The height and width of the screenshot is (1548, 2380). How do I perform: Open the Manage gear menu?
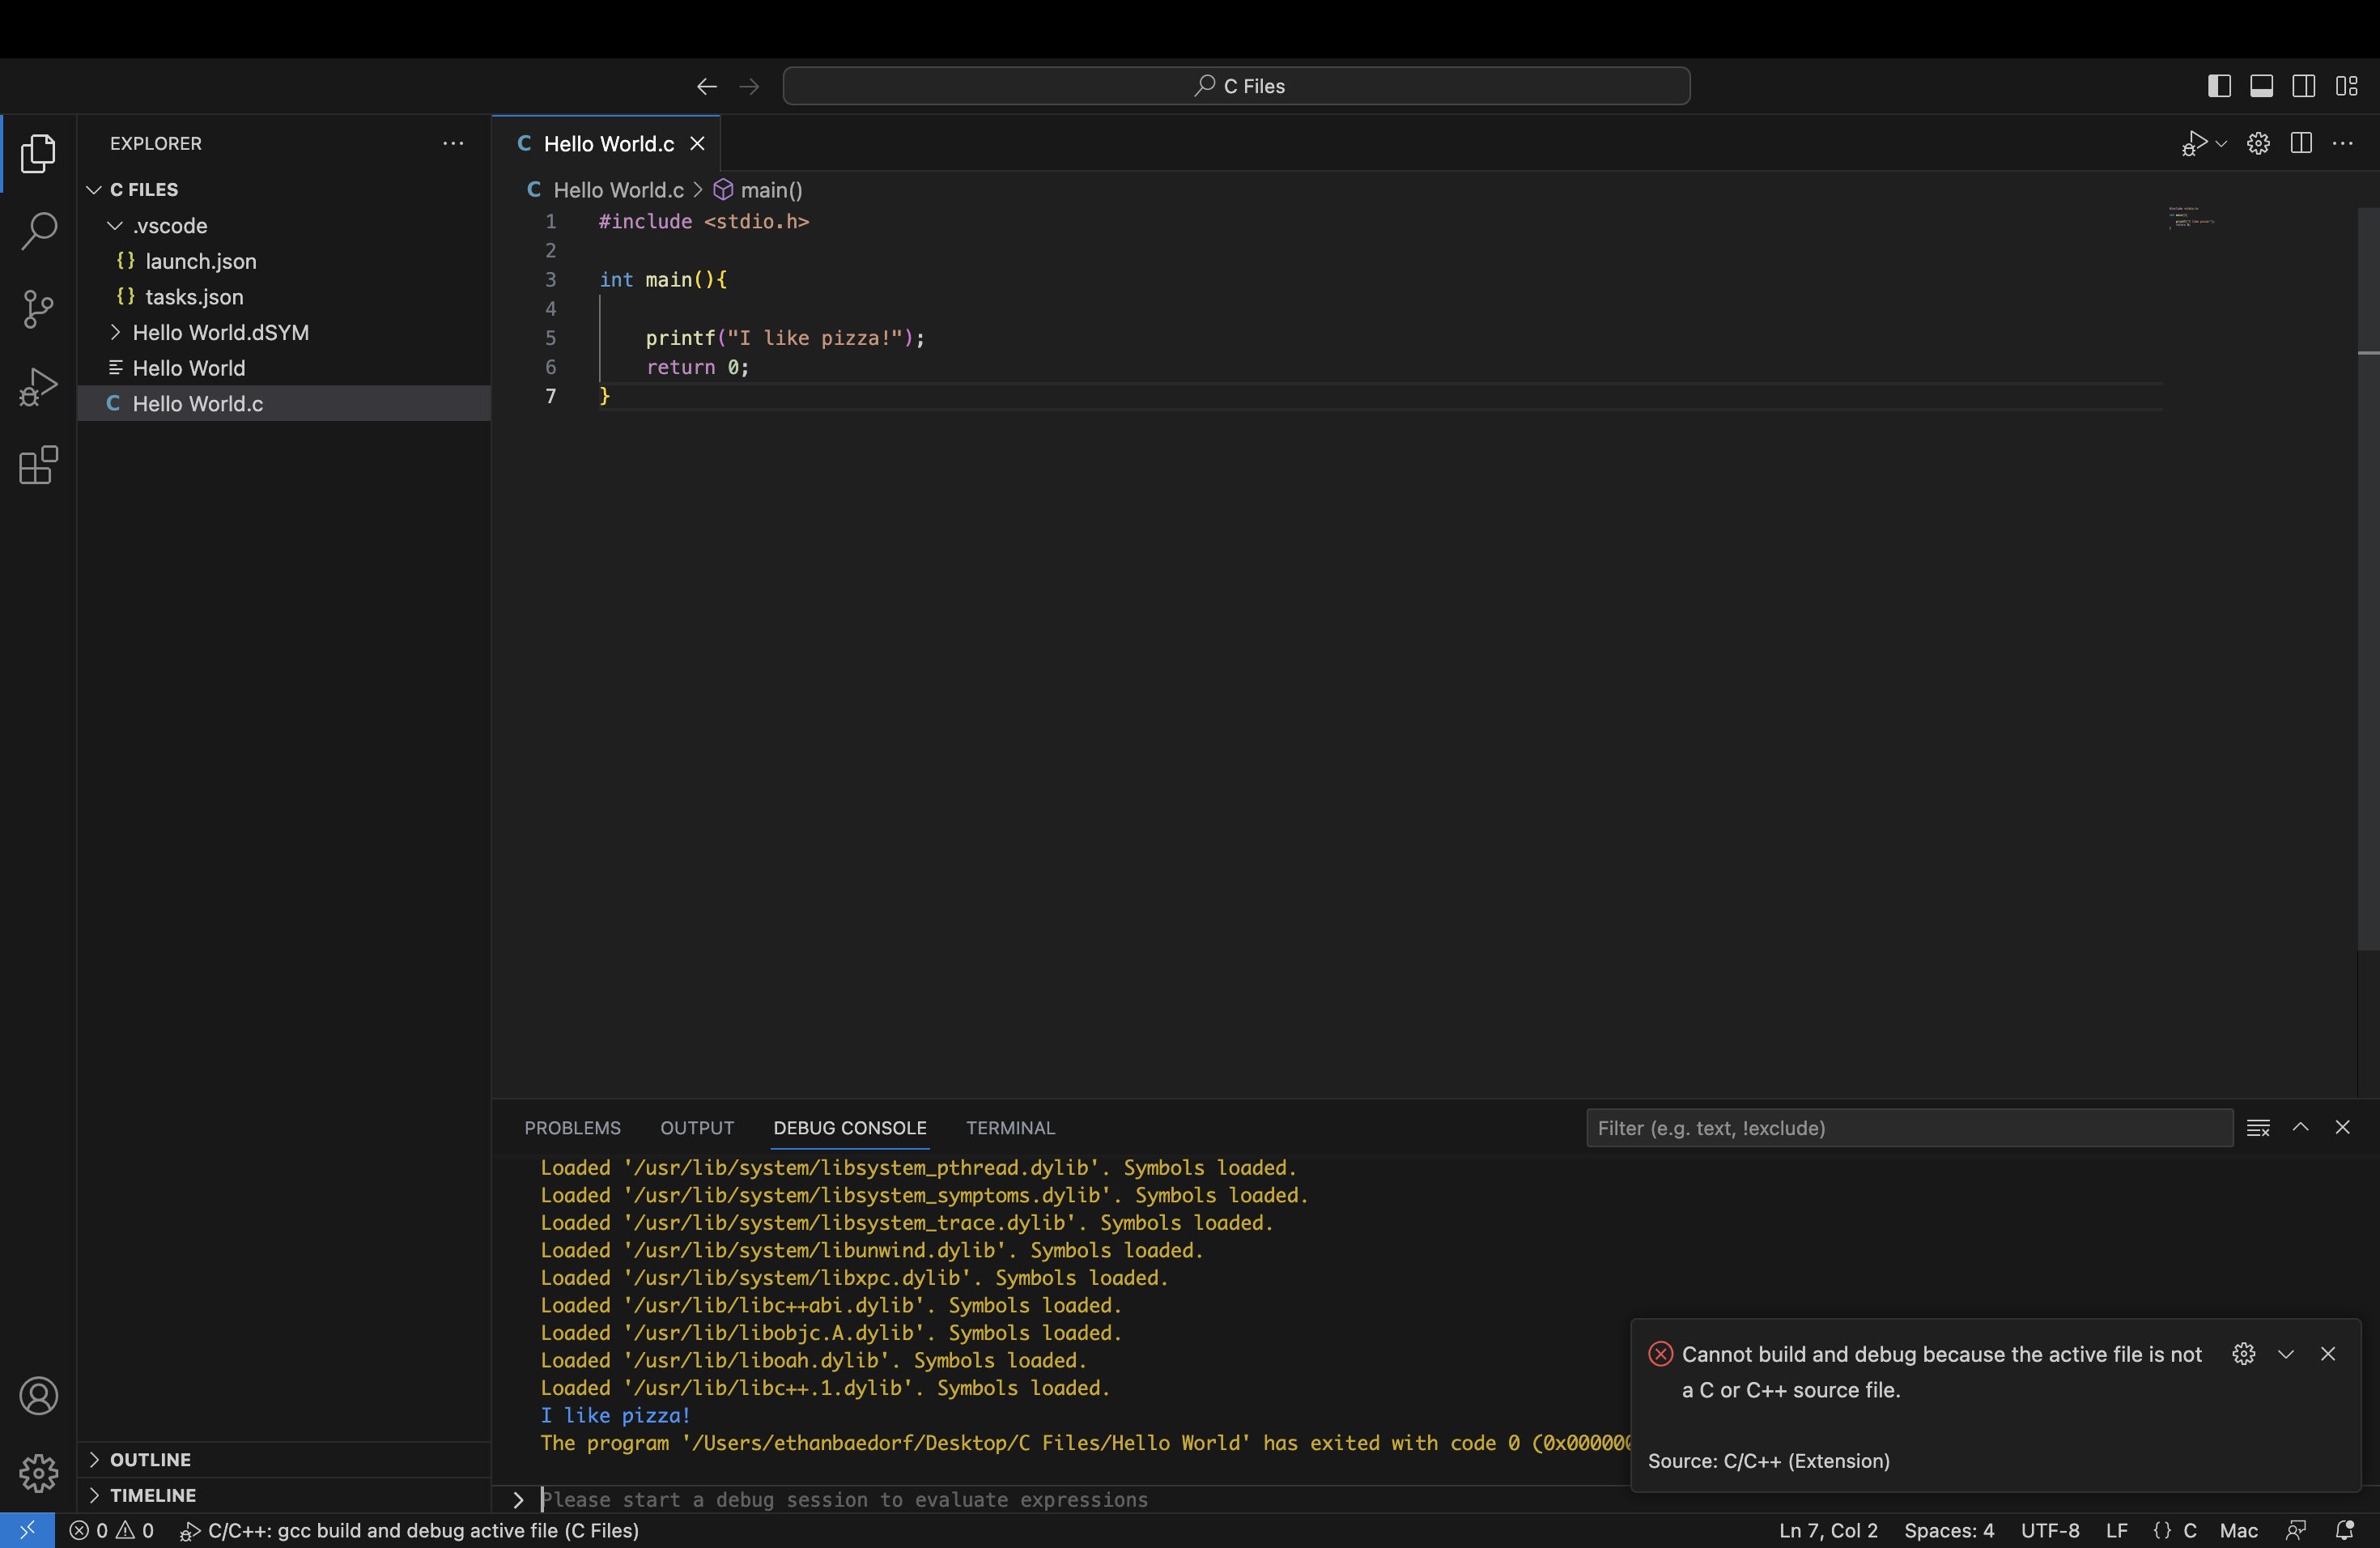(38, 1473)
